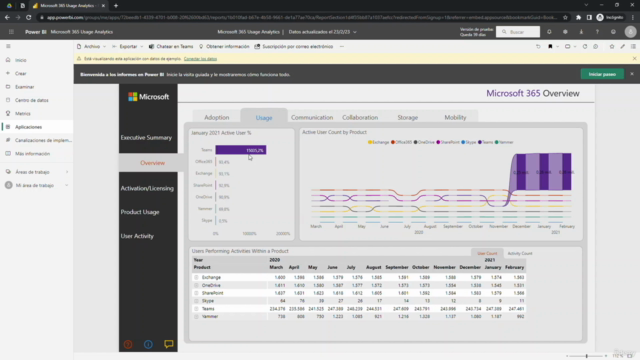Expand Mi área de trabajo chevron
640x360 pixels.
tap(67, 185)
